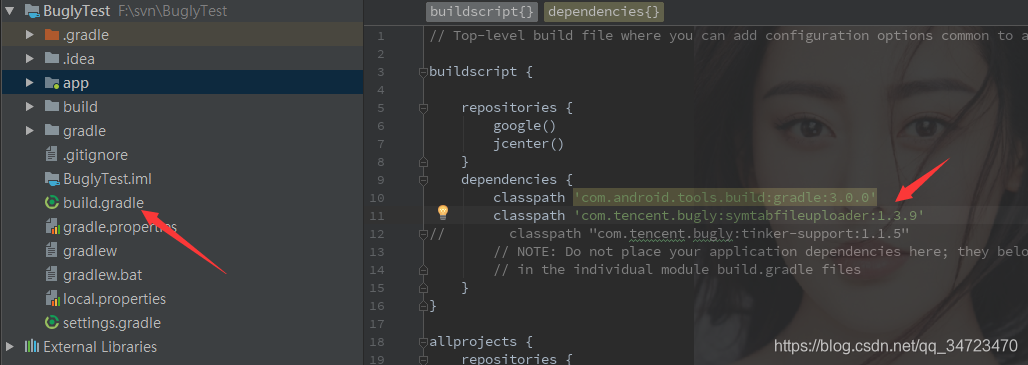Click the app module folder icon
Screen dimensions: 1028x365
pyautogui.click(x=52, y=83)
